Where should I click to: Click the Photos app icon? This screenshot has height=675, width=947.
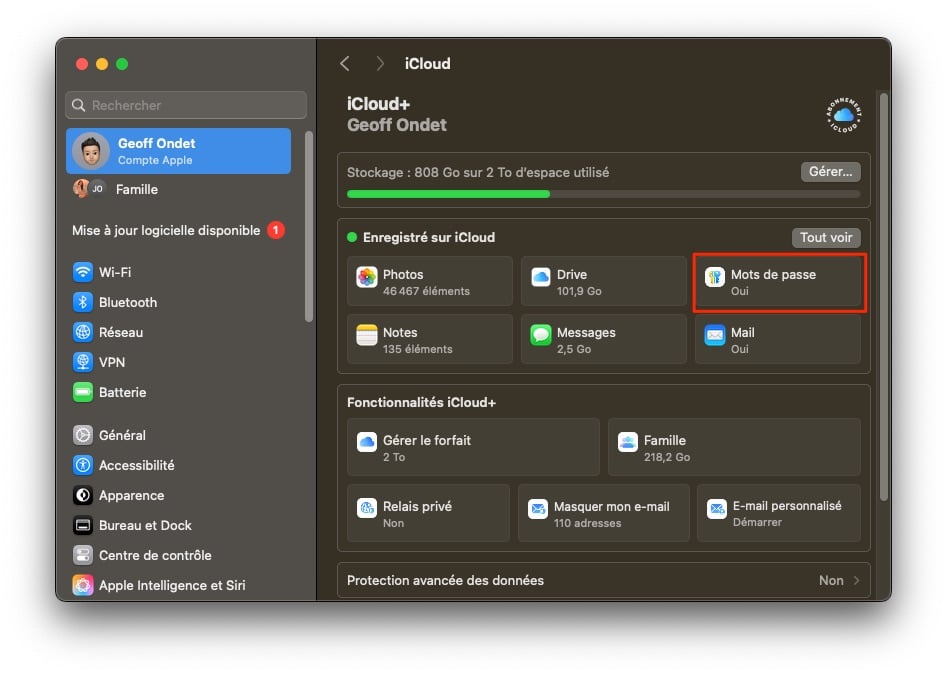367,277
